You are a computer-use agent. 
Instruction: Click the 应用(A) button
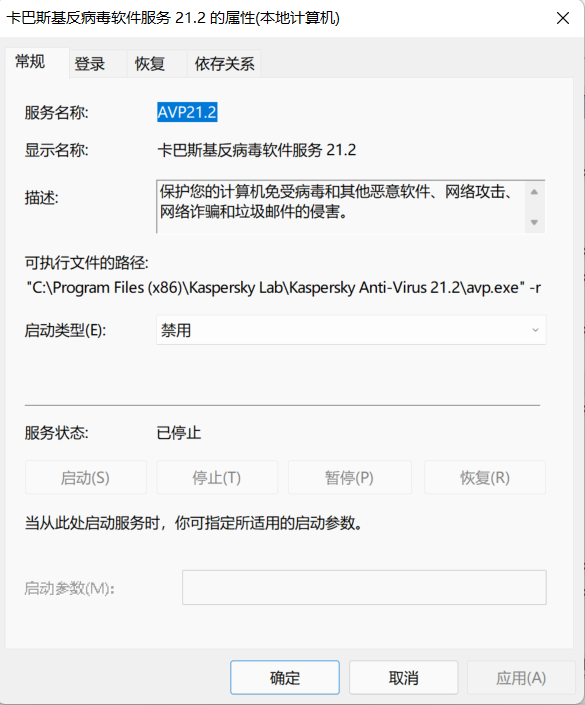[x=521, y=678]
